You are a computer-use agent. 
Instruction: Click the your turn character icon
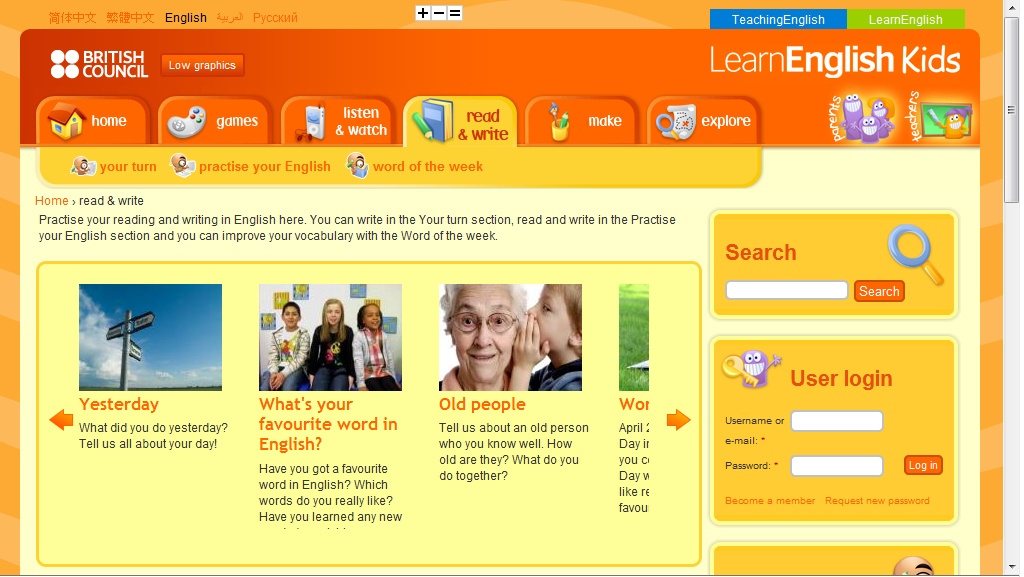click(83, 166)
